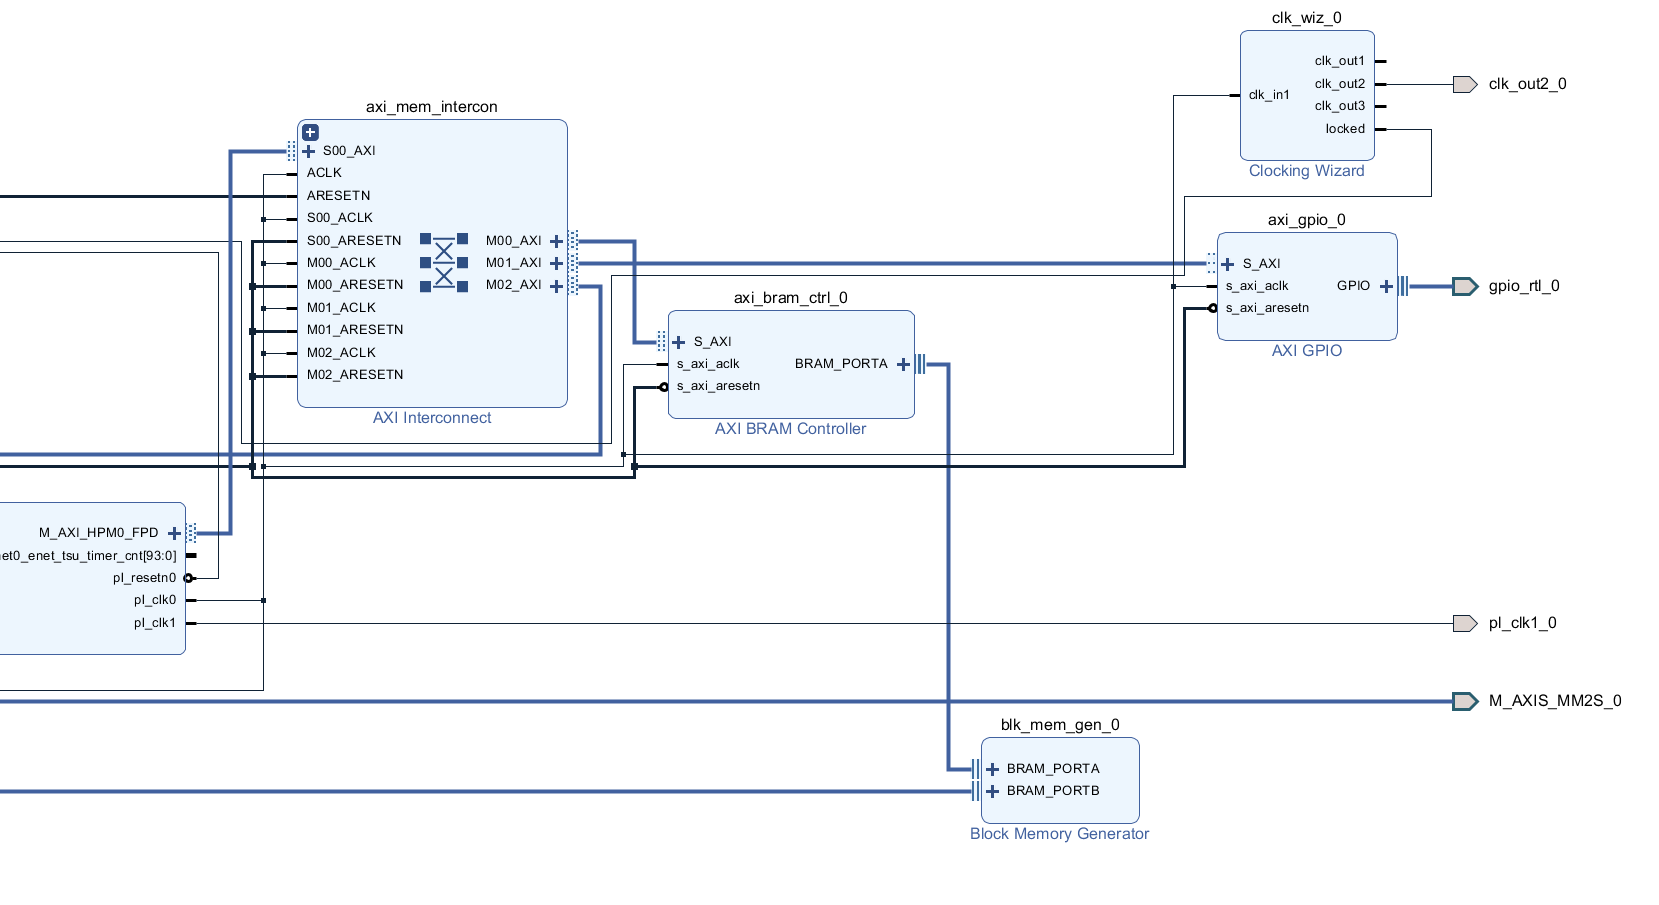Viewport: 1659px width, 905px height.
Task: Expand BRAM_PORTA interface on axi_bram_ctrl_0
Action: tap(904, 364)
